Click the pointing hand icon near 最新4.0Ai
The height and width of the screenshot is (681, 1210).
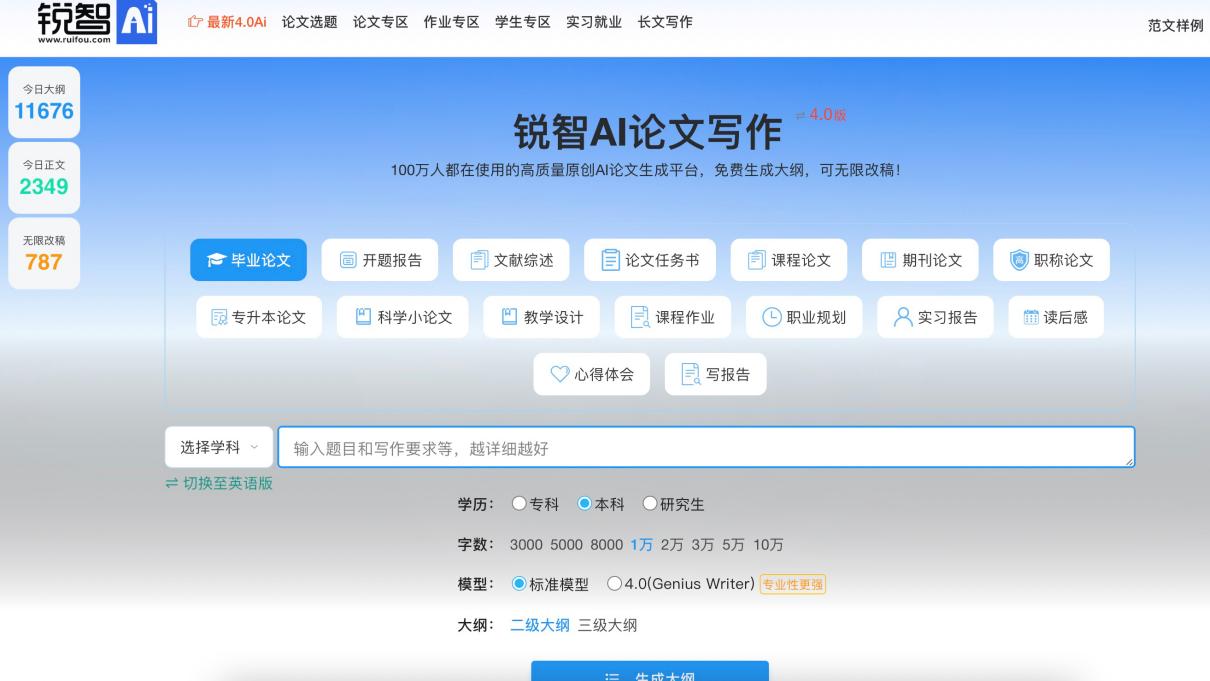pyautogui.click(x=195, y=22)
